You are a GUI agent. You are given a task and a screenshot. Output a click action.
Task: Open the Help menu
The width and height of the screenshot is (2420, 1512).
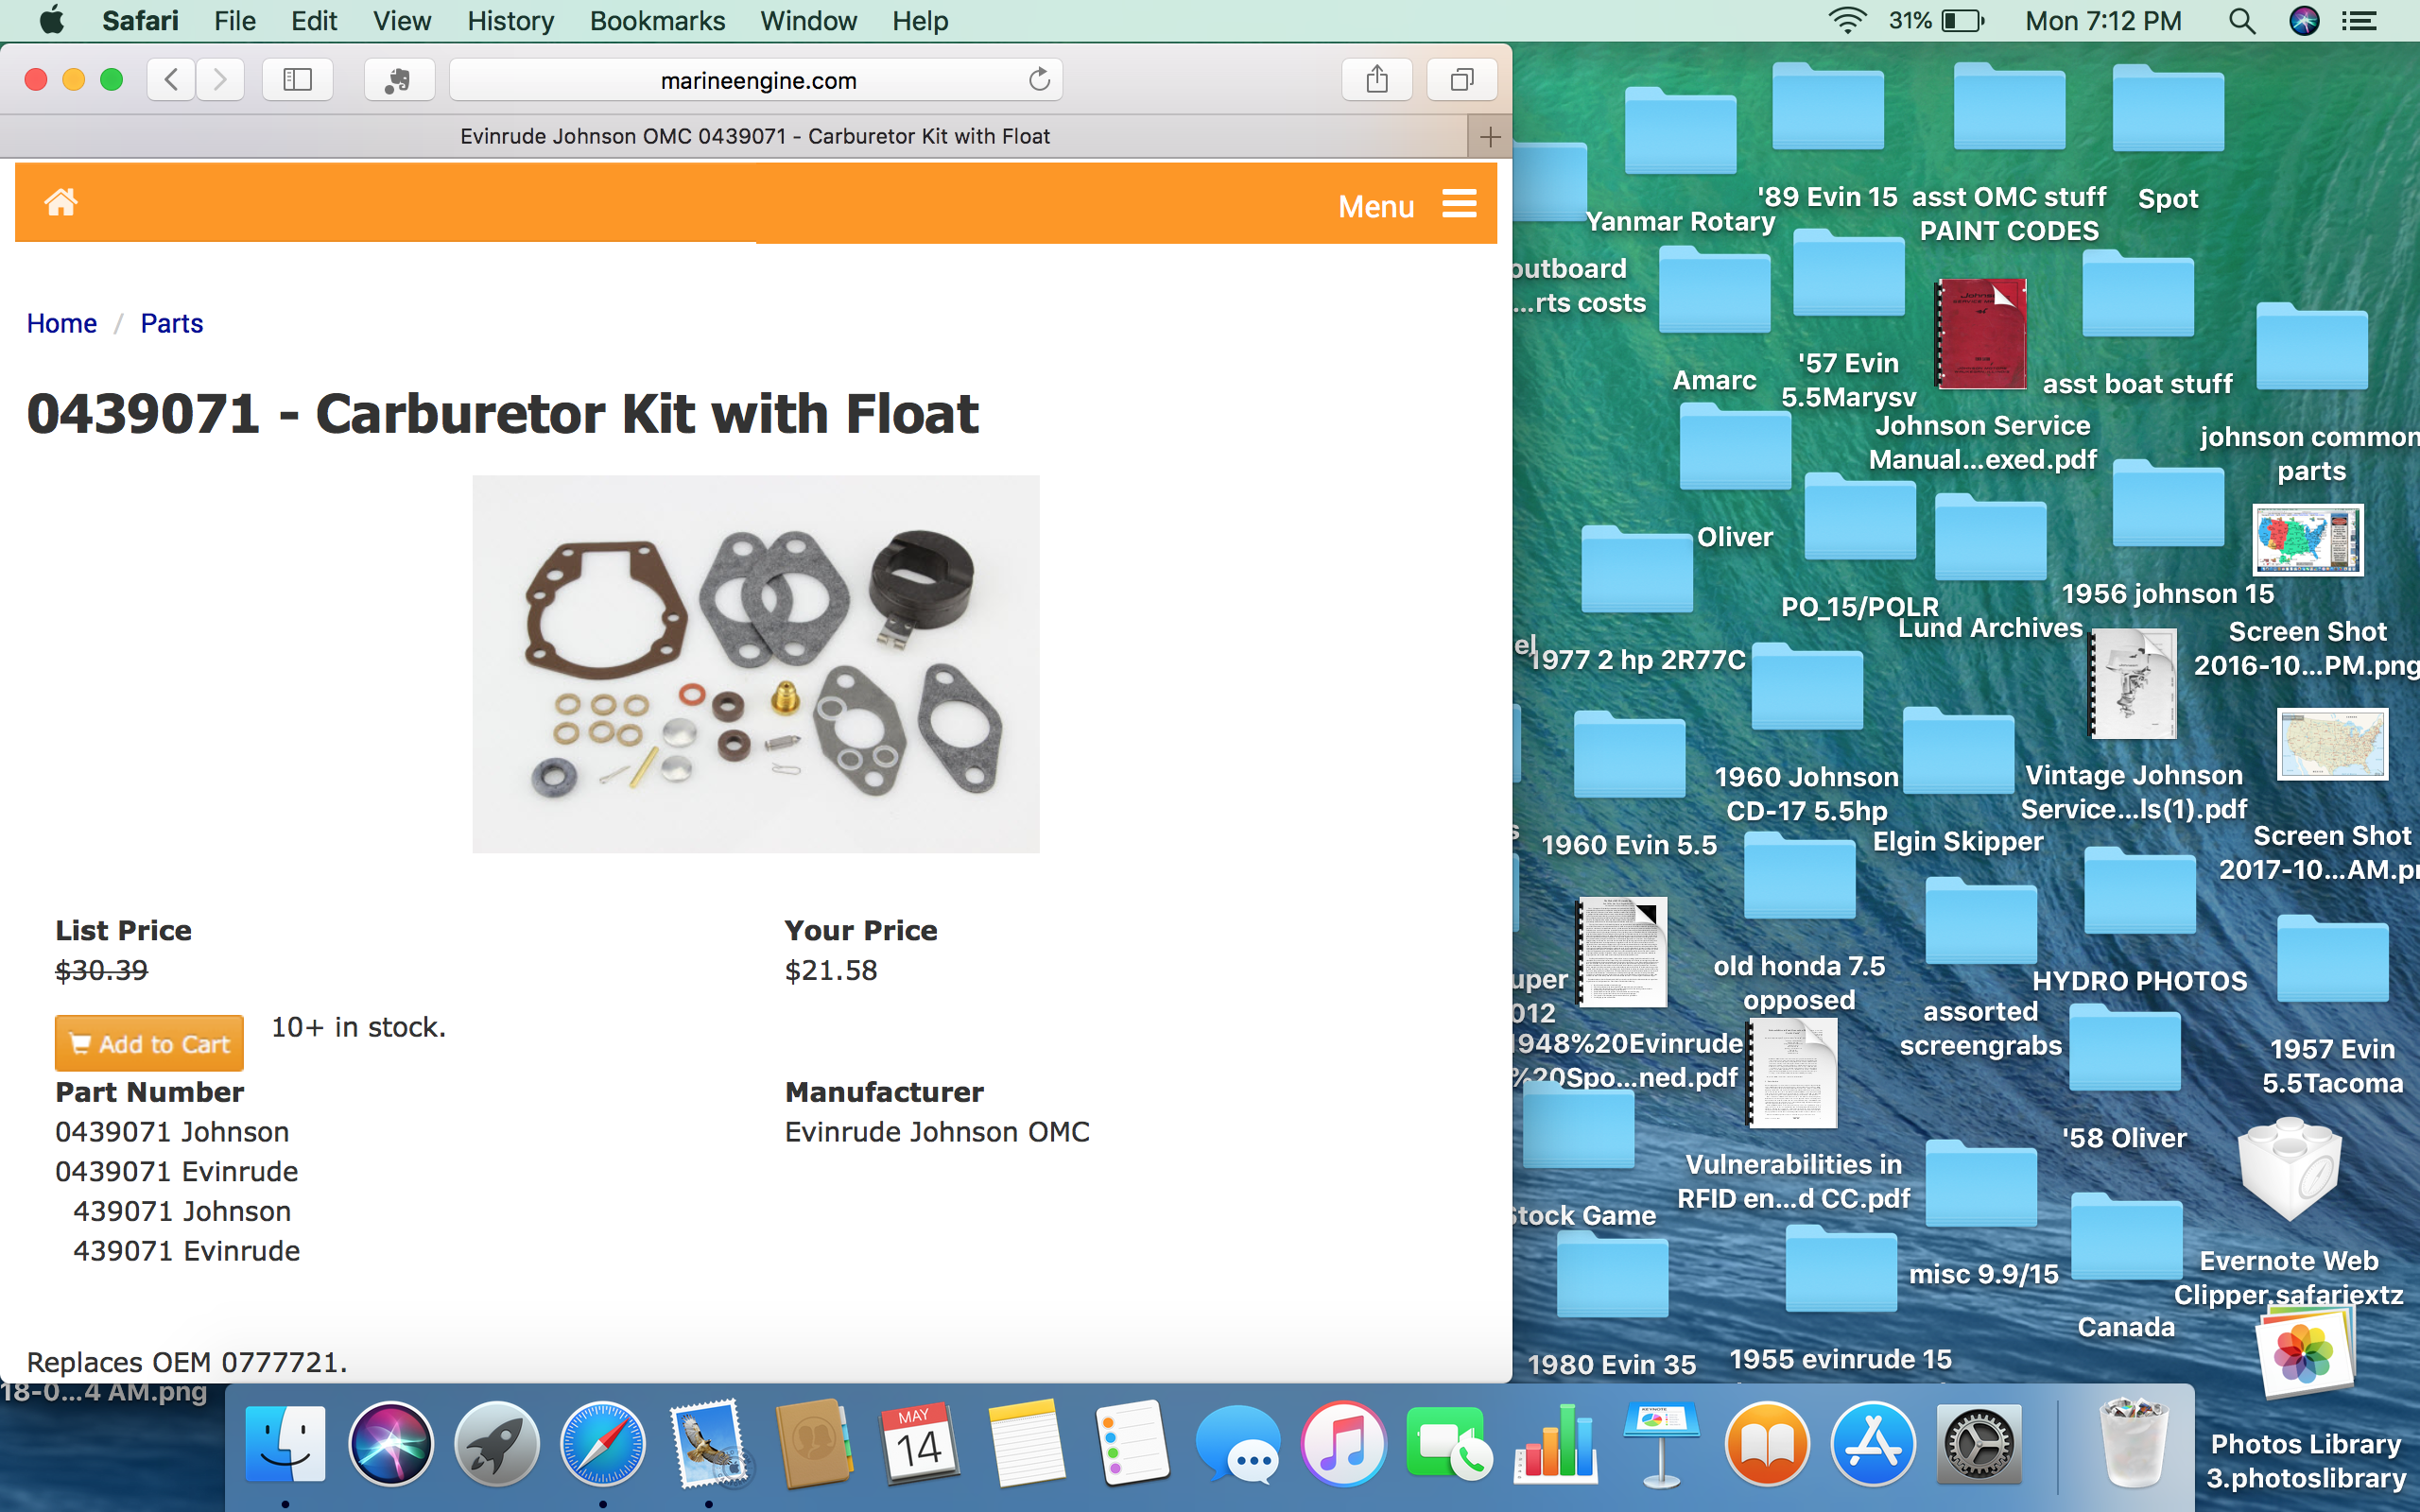920,21
